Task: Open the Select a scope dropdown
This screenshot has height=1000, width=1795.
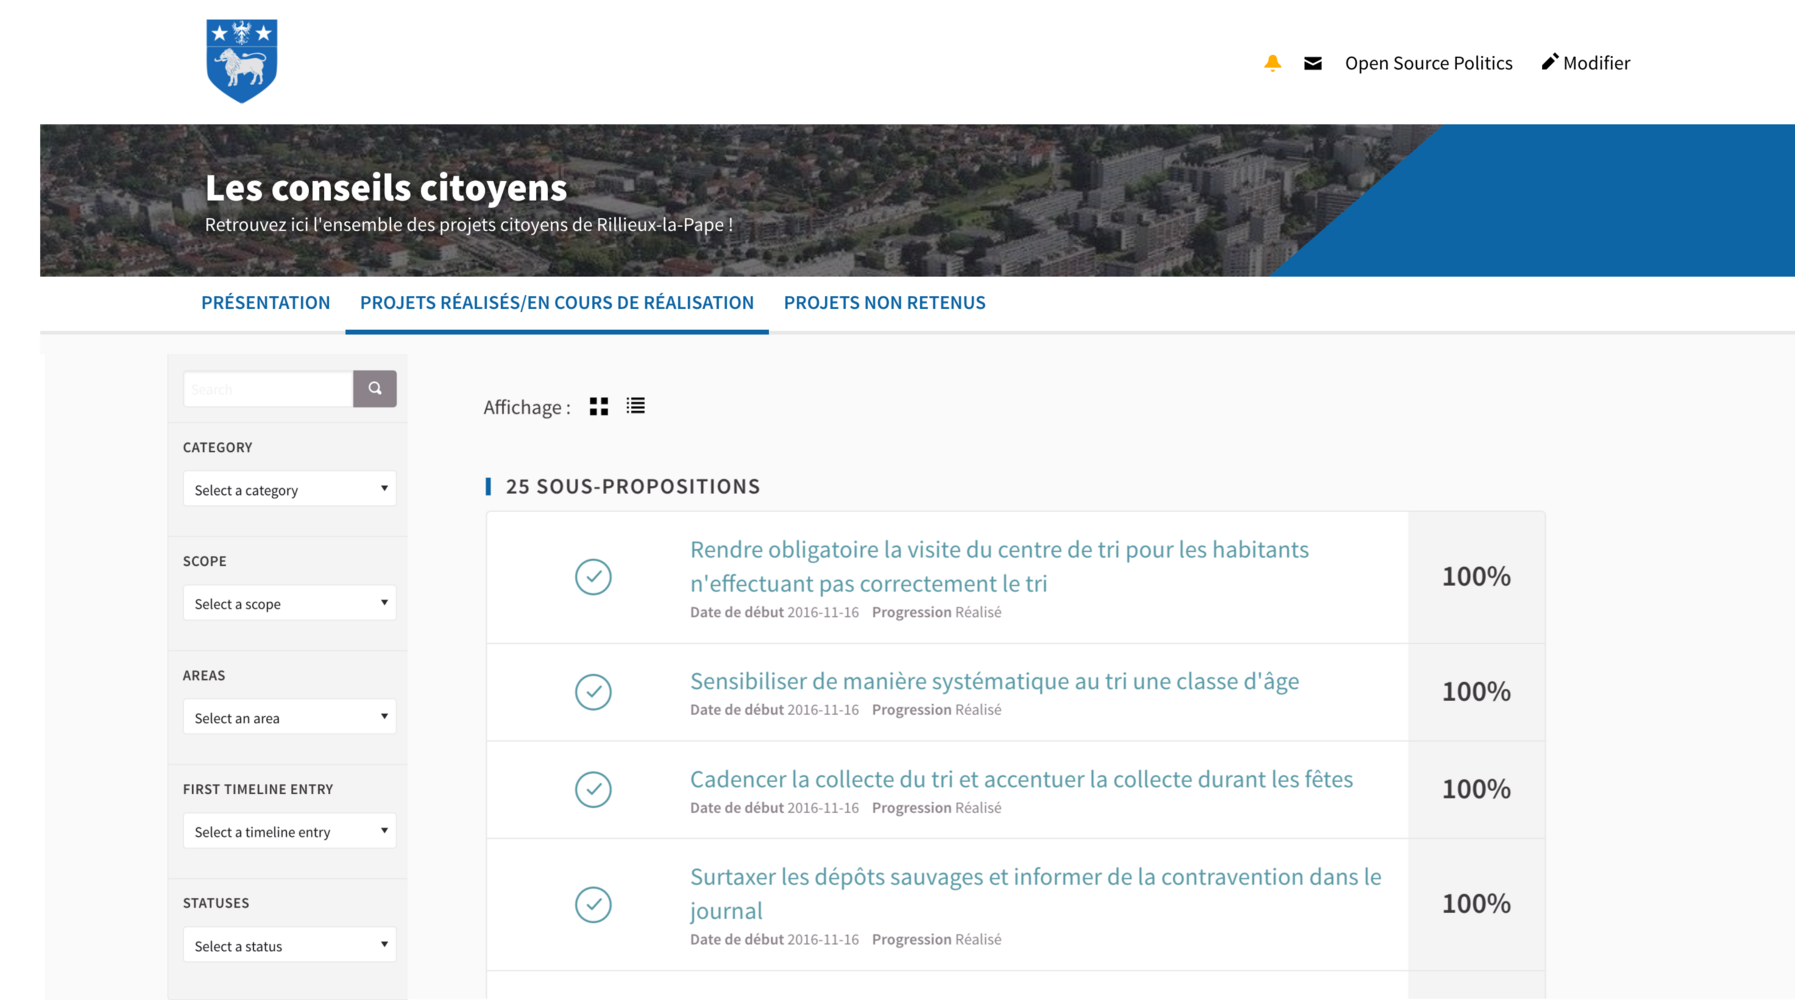Action: point(289,604)
